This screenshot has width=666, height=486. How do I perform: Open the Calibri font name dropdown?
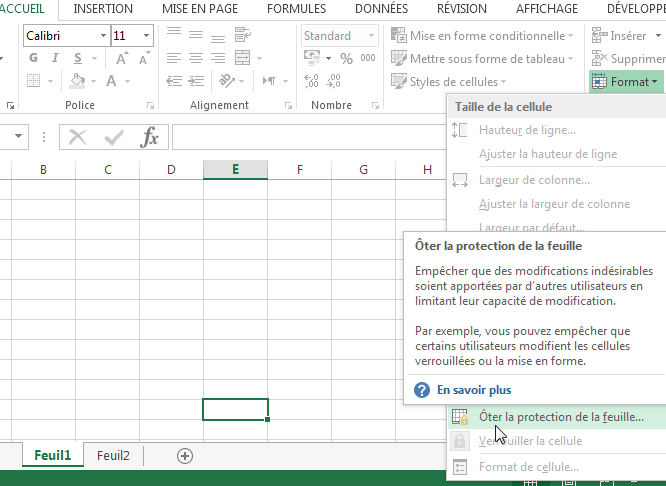coord(103,36)
